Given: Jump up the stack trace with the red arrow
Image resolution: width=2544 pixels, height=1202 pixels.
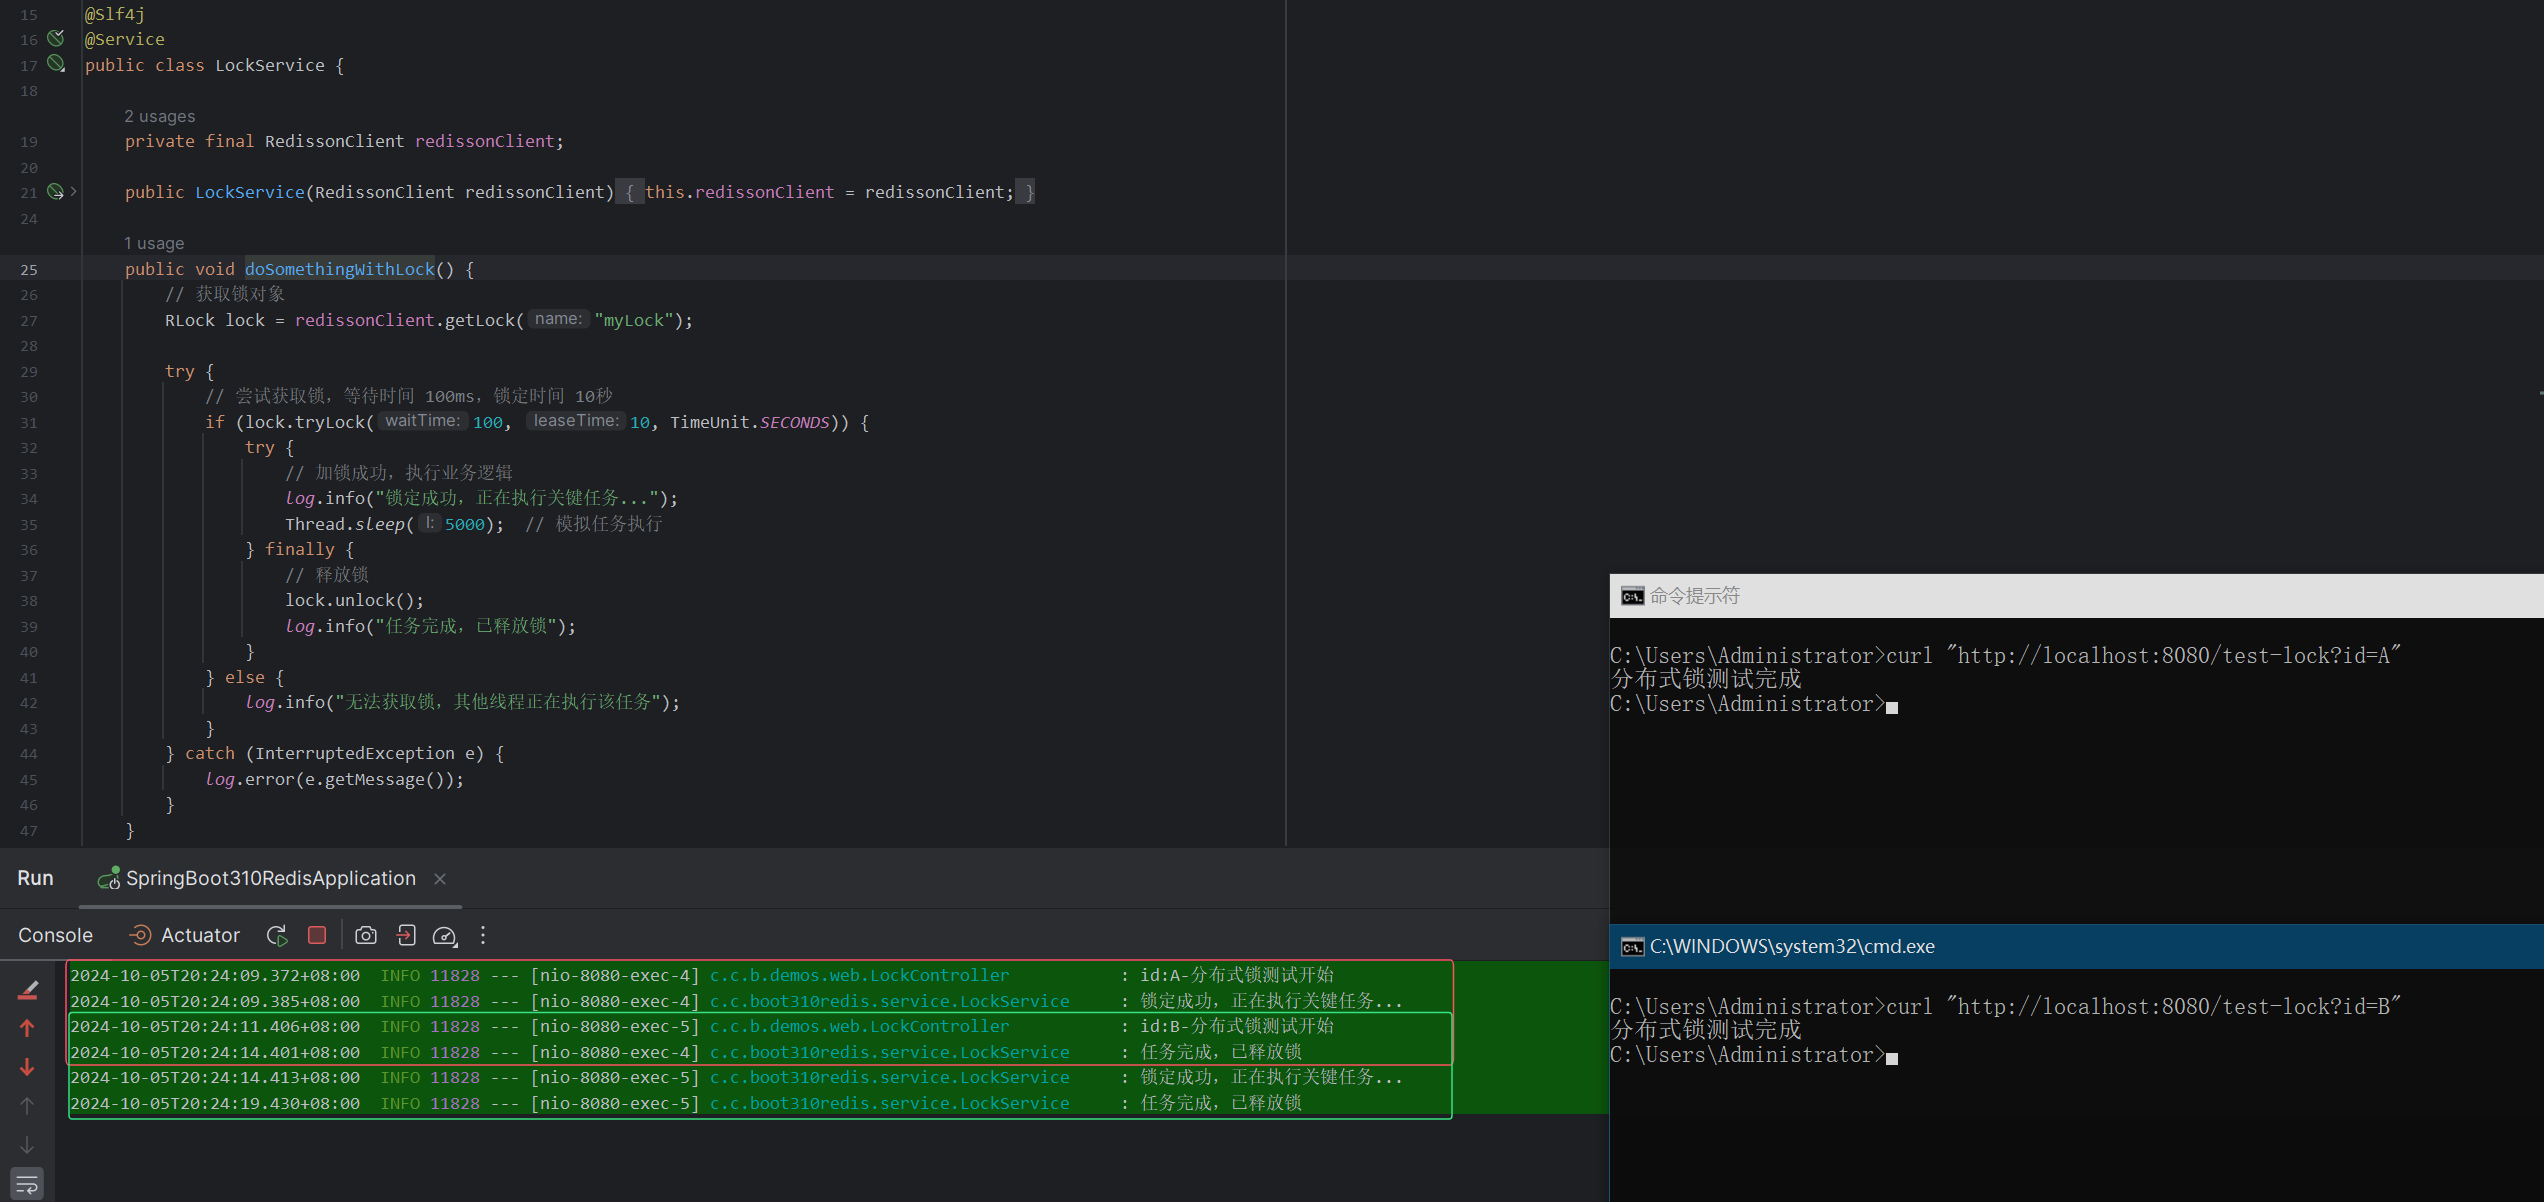Looking at the screenshot, I should click(x=27, y=1028).
